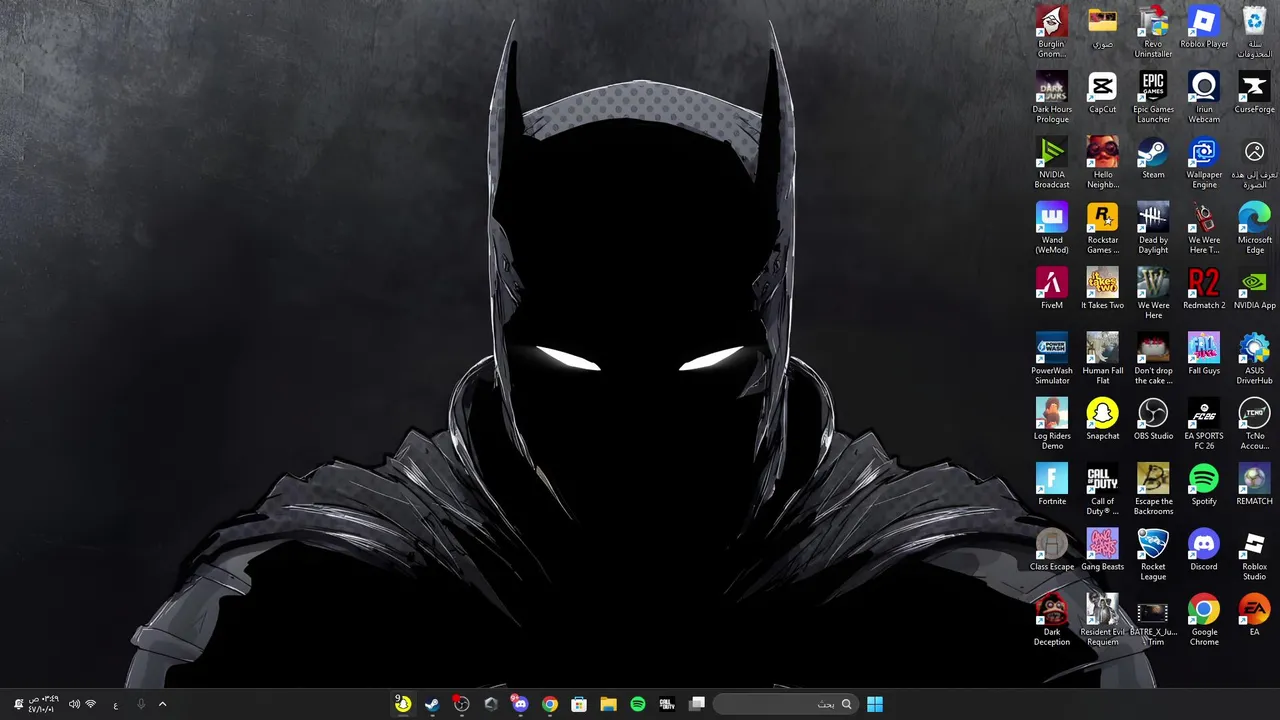Launch the FiveM shortcut
1280x720 pixels.
[1051, 288]
